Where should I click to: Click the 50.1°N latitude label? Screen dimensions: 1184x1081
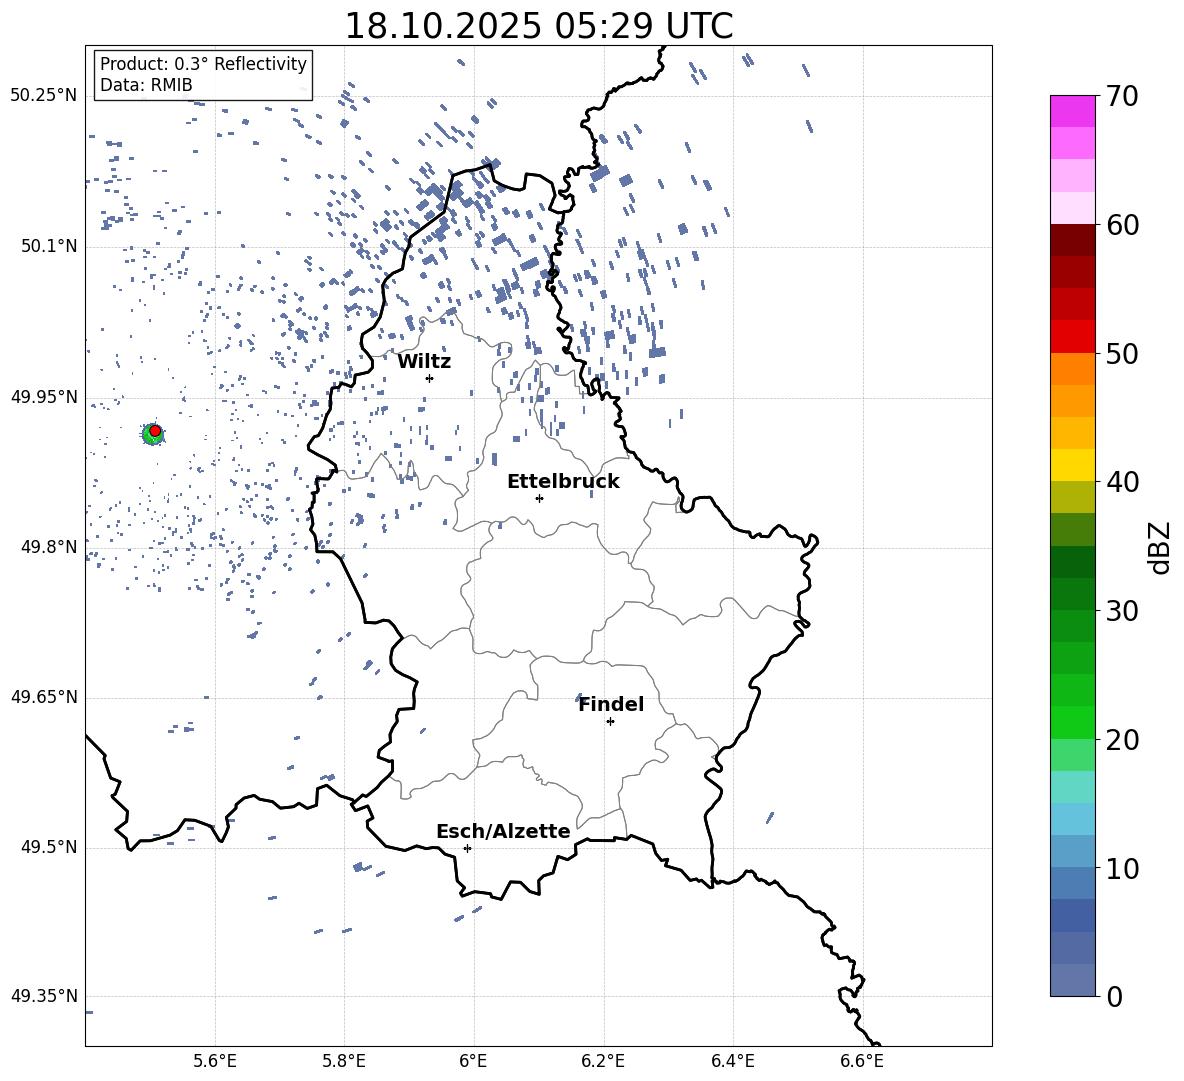[x=49, y=246]
